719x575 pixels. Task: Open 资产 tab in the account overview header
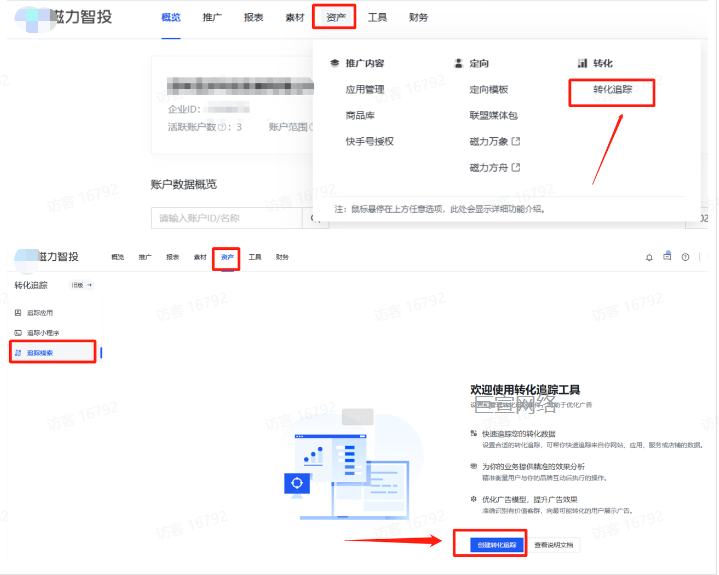point(336,17)
